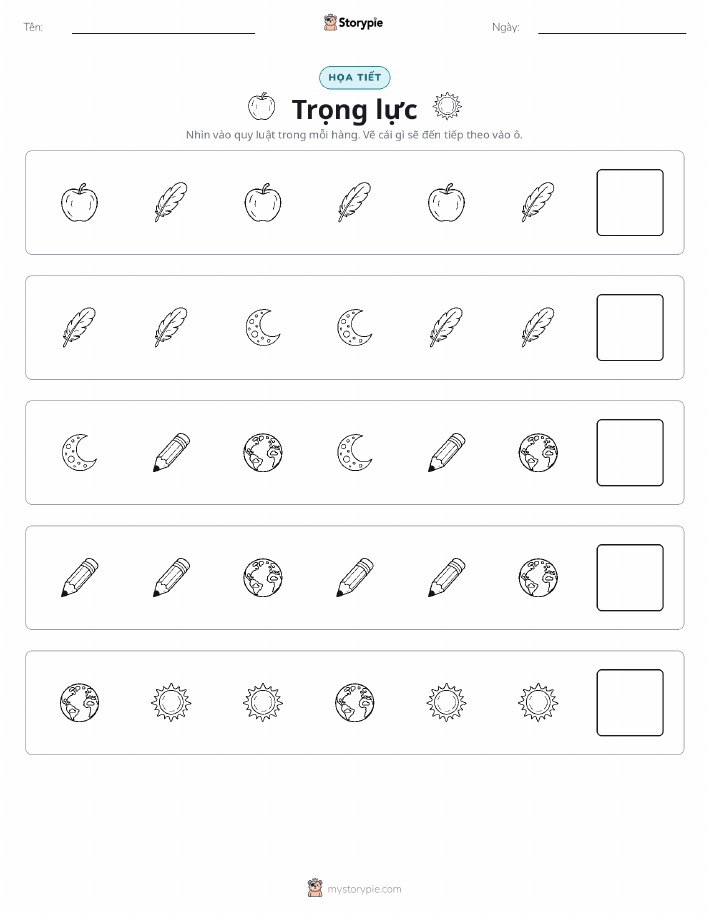Click the empty answer box in row one
Screen dimensions: 709x917
[x=630, y=202]
